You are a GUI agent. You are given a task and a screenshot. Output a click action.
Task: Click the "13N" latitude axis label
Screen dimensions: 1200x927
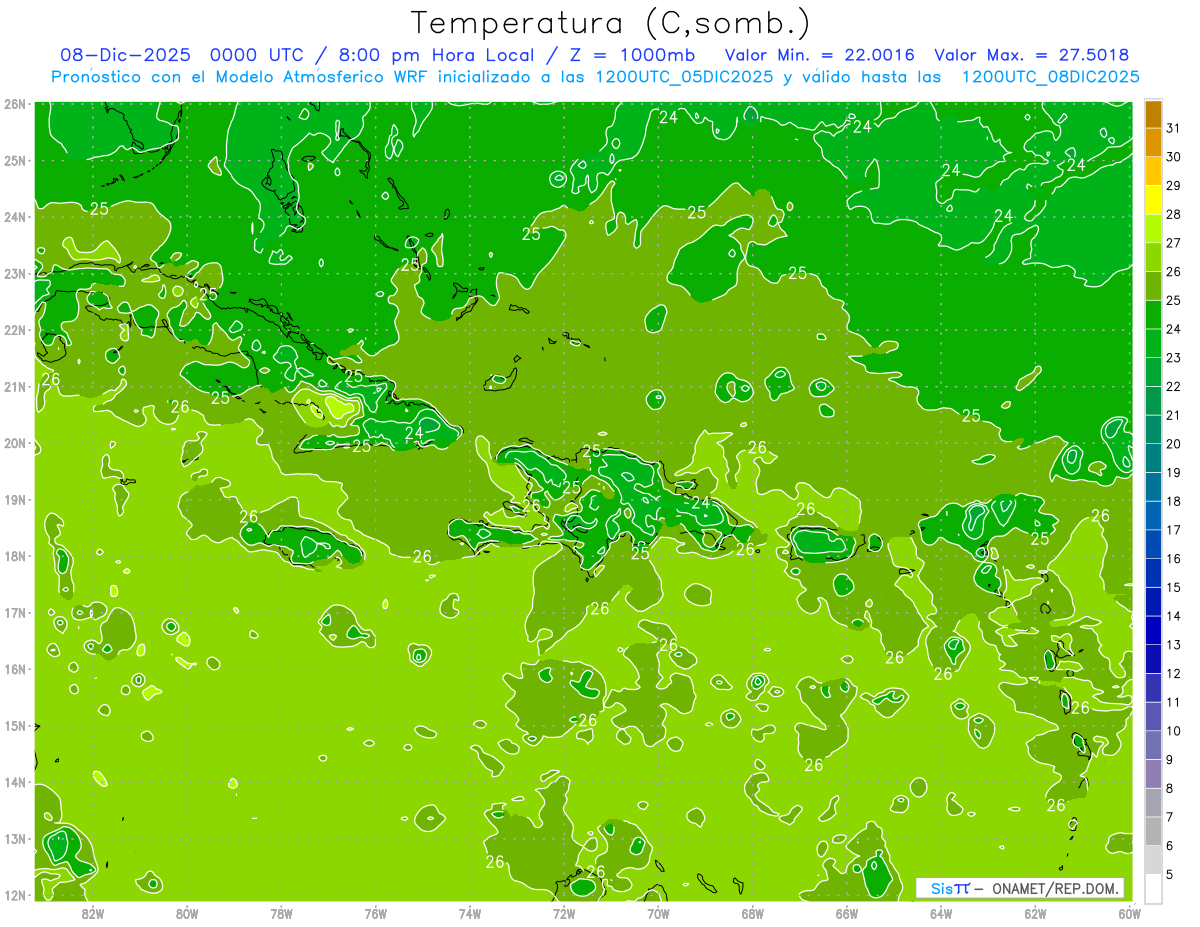click(x=15, y=839)
